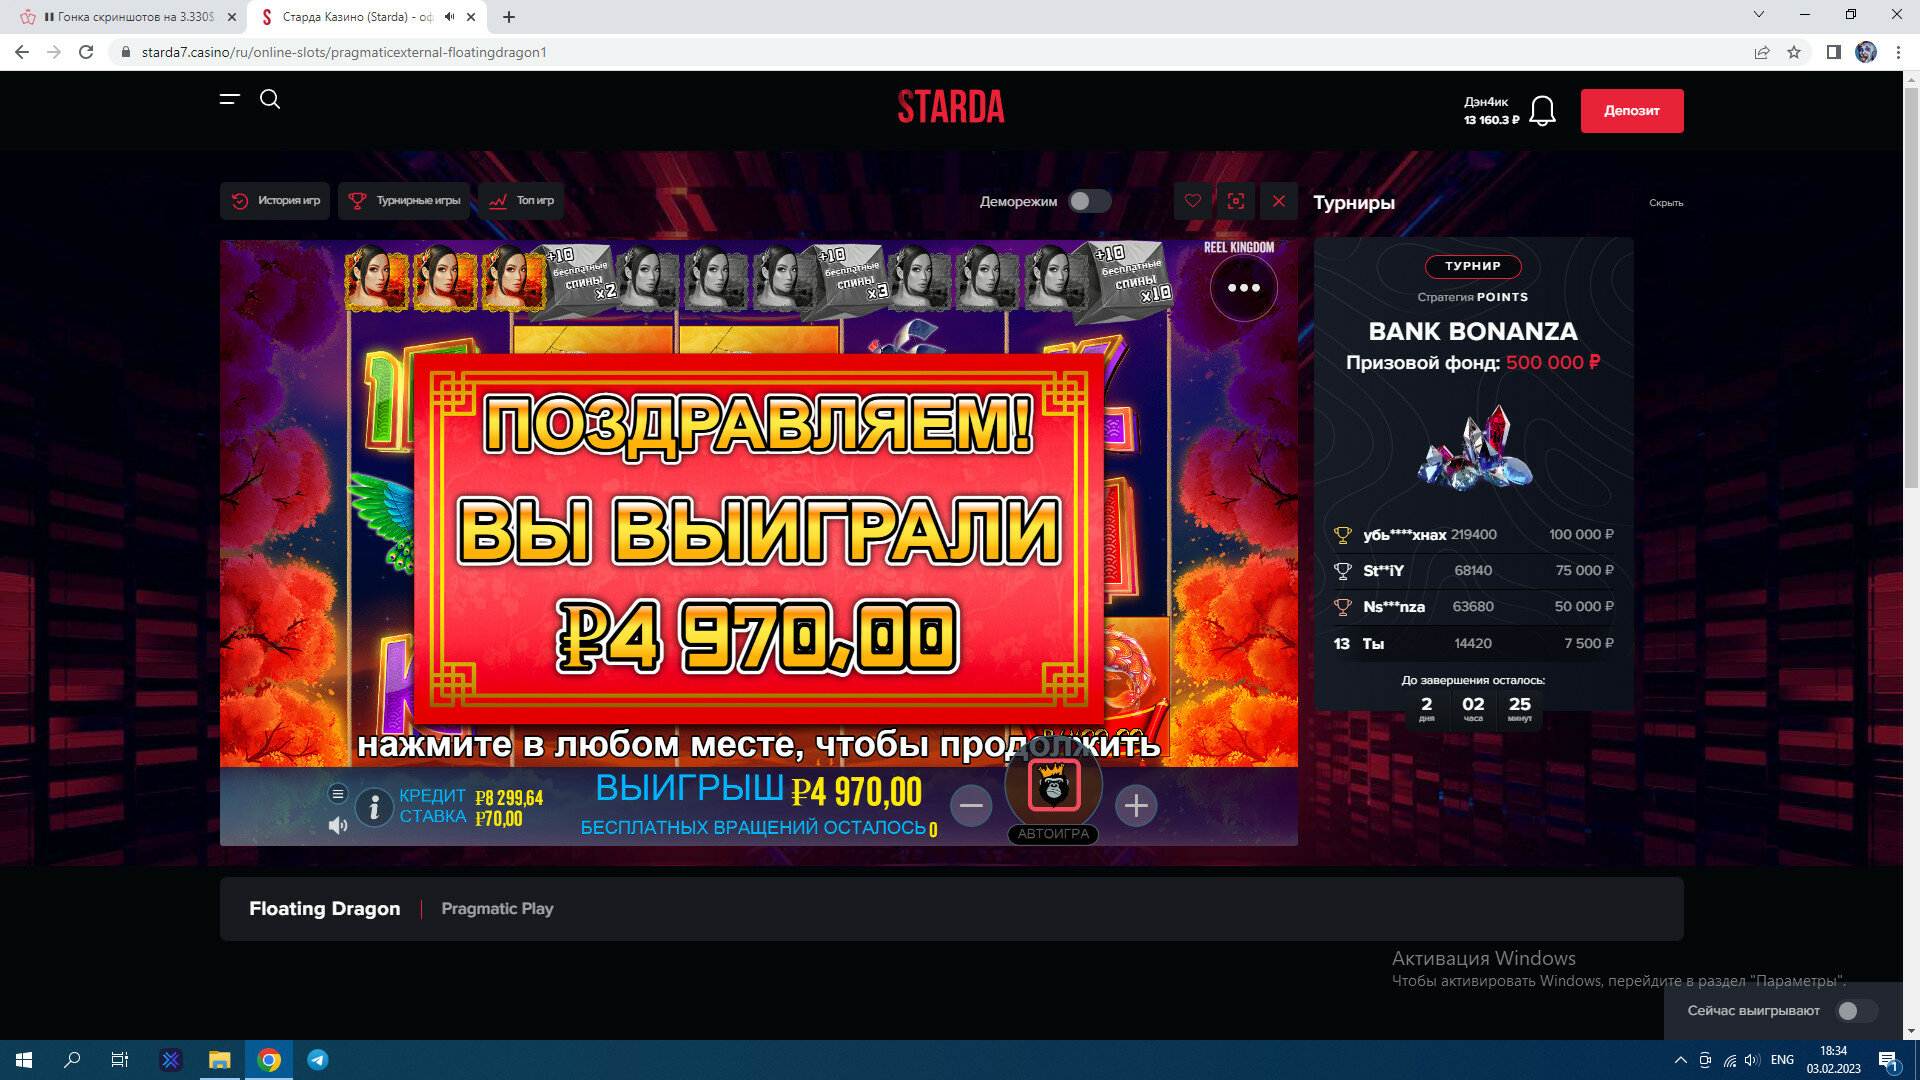Click the red Депозит button
This screenshot has width=1920, height=1080.
point(1631,111)
